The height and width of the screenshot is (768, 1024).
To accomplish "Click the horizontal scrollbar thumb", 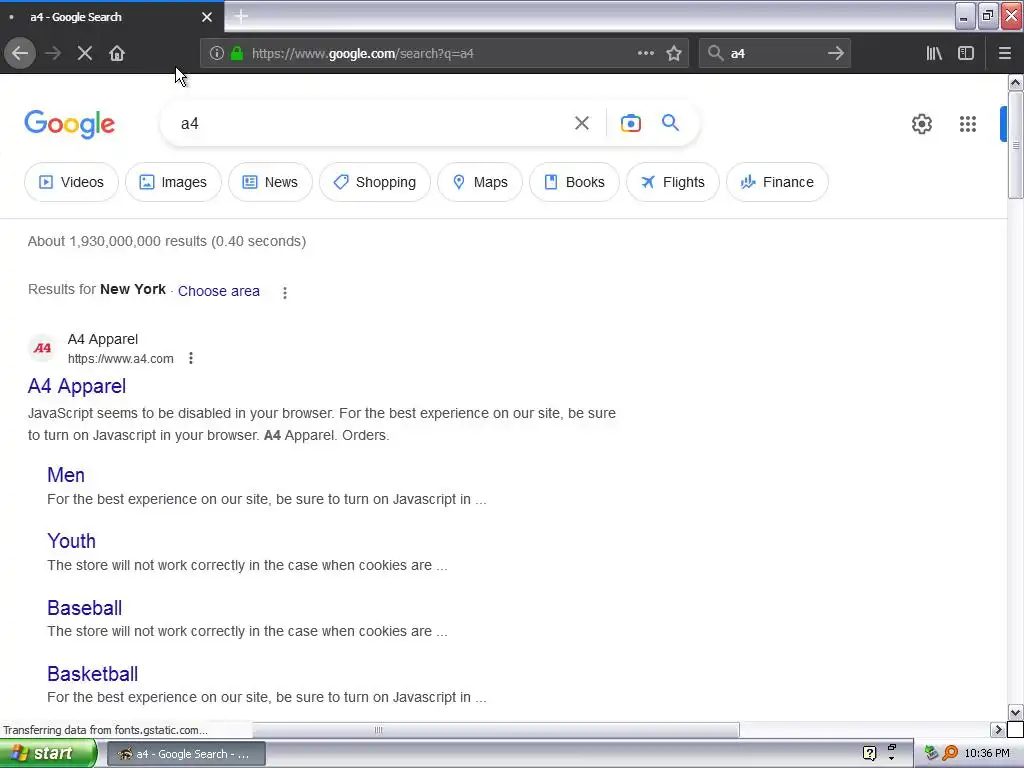I will (x=496, y=729).
